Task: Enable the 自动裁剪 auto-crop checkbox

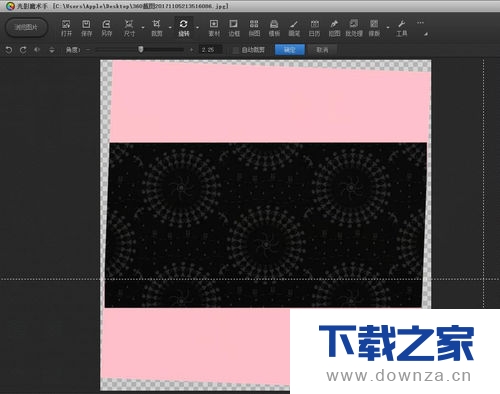Action: point(236,50)
